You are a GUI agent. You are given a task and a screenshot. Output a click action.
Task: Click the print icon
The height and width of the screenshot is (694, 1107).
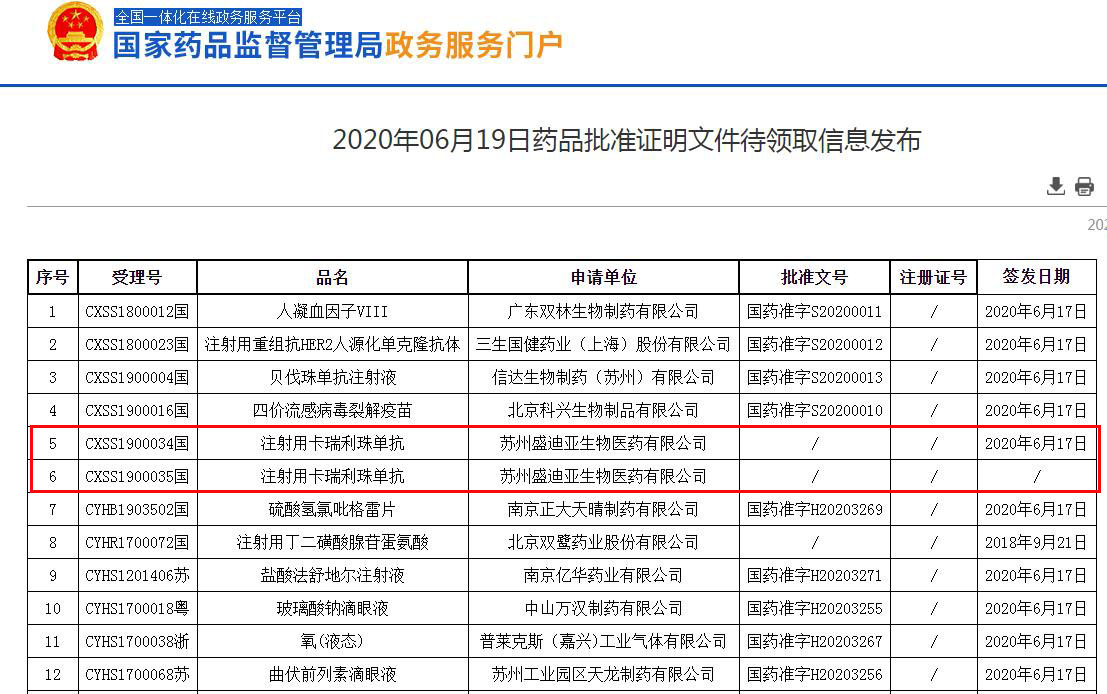pyautogui.click(x=1084, y=186)
